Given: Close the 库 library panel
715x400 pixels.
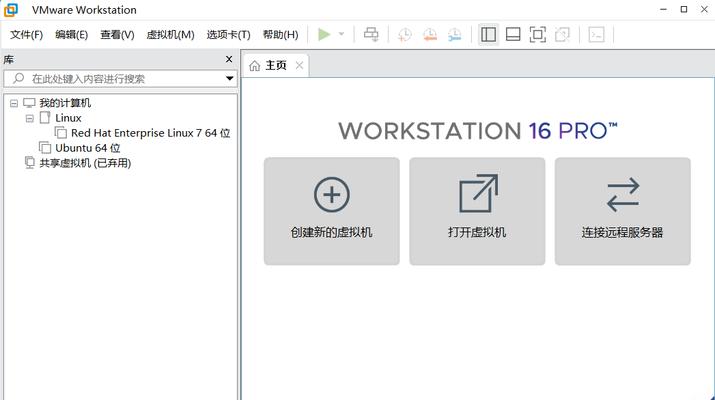Looking at the screenshot, I should coord(229,59).
